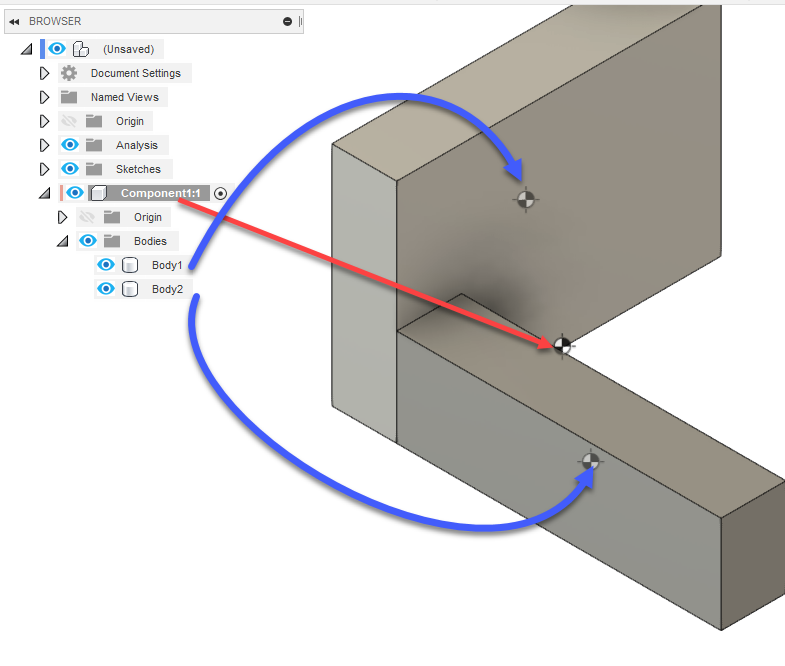Click the Analysis folder icon
This screenshot has width=785, height=666.
point(94,145)
